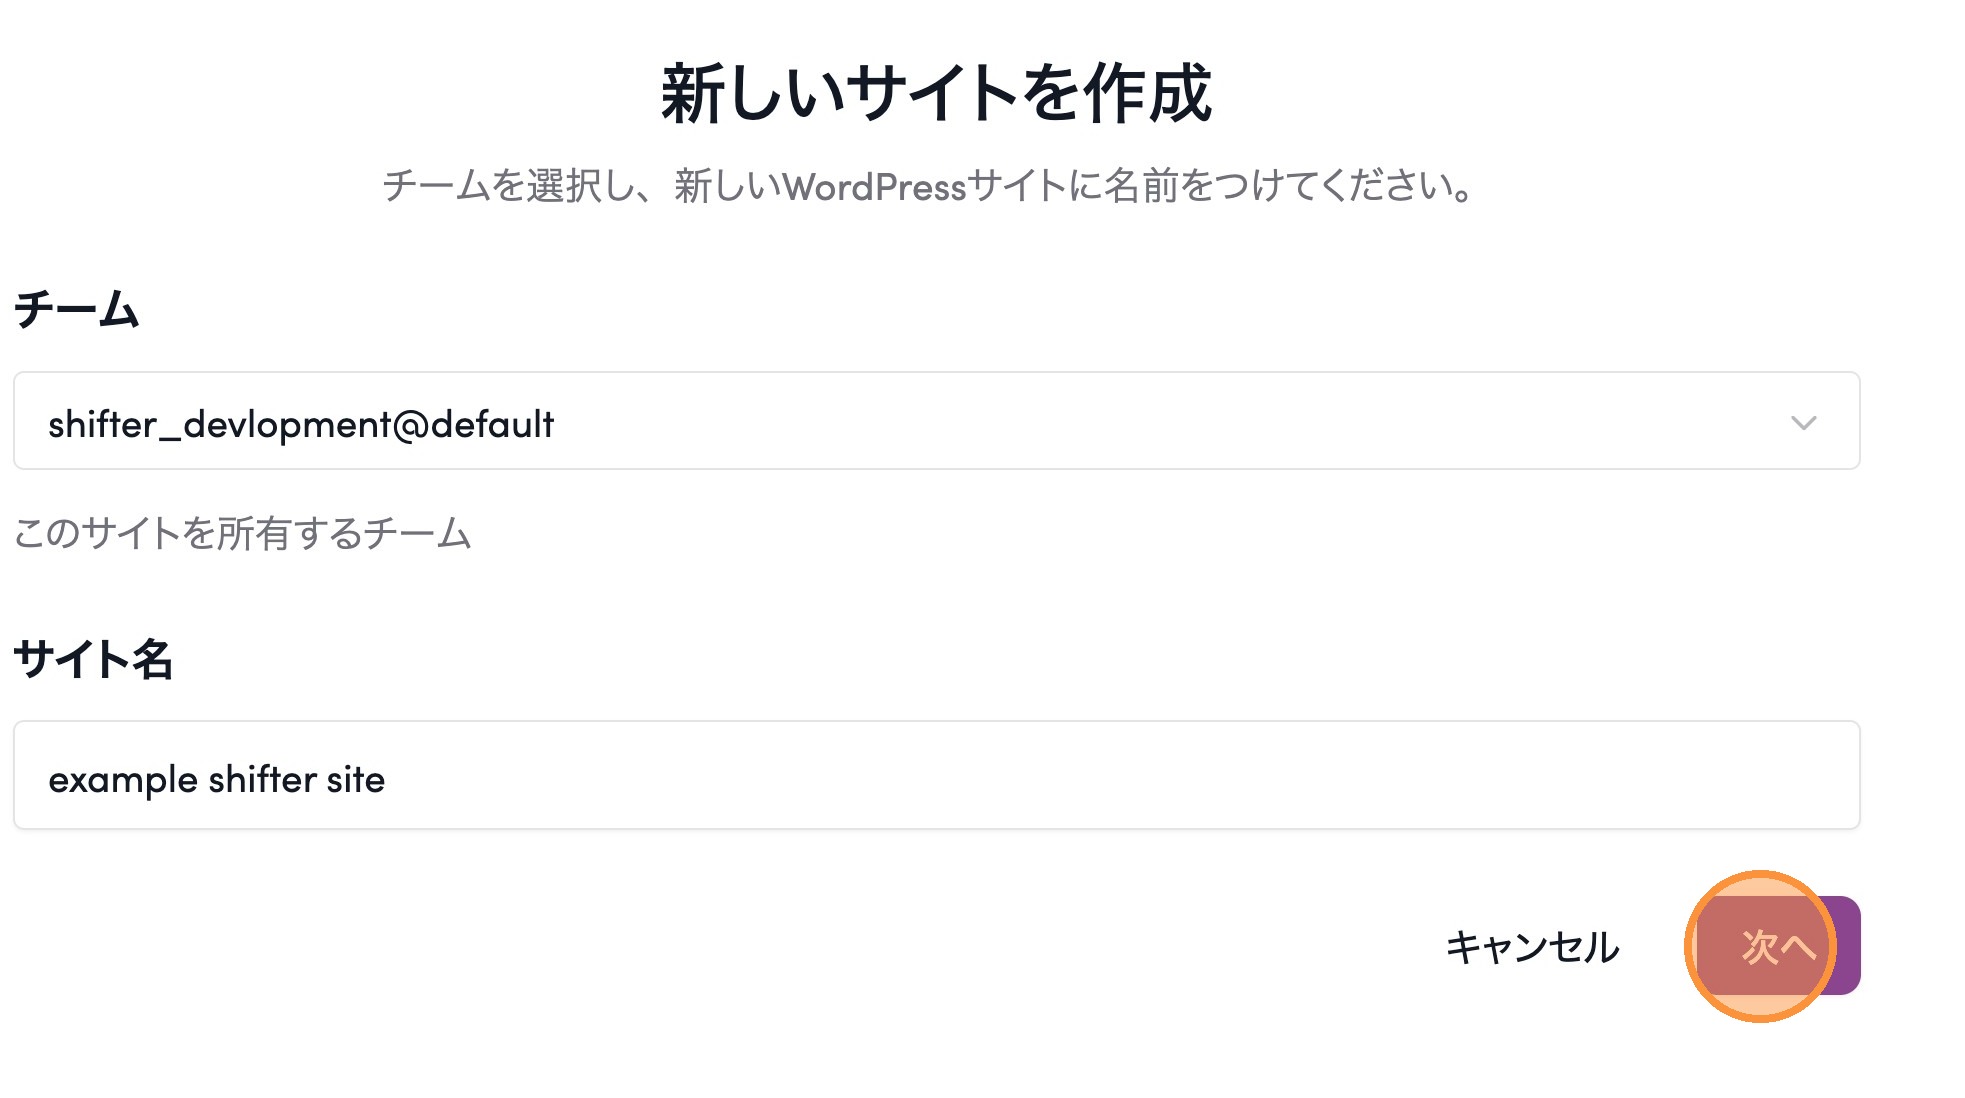Proceed to next step with 次へ
This screenshot has height=1098, width=1965.
point(1778,946)
